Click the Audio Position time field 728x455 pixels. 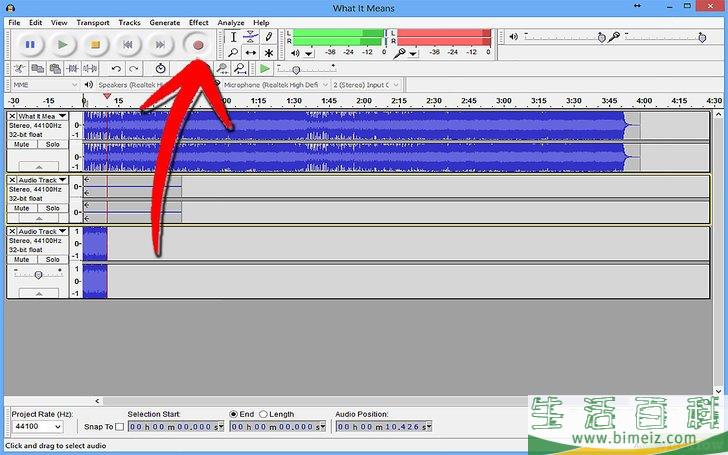(x=384, y=426)
